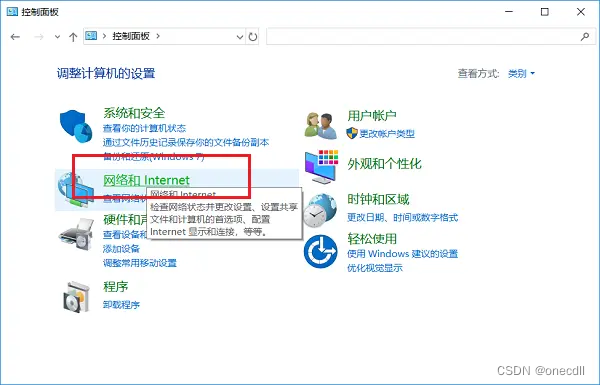Click the forward arrow navigation button
This screenshot has width=600, height=385.
39,37
